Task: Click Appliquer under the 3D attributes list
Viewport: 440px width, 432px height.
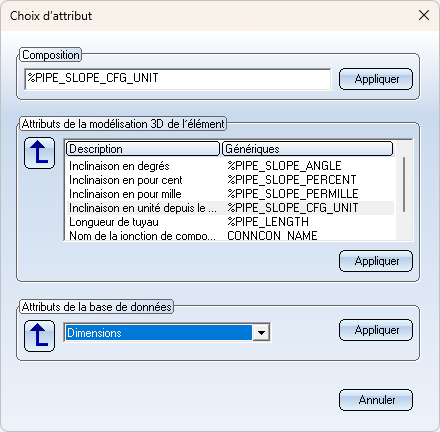Action: coord(376,261)
